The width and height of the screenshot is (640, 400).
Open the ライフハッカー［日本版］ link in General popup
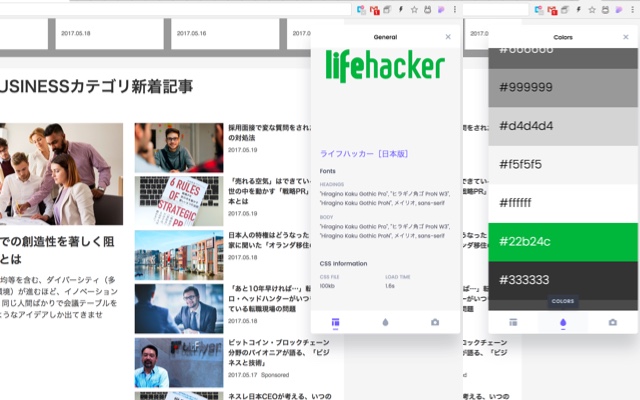[x=364, y=154]
